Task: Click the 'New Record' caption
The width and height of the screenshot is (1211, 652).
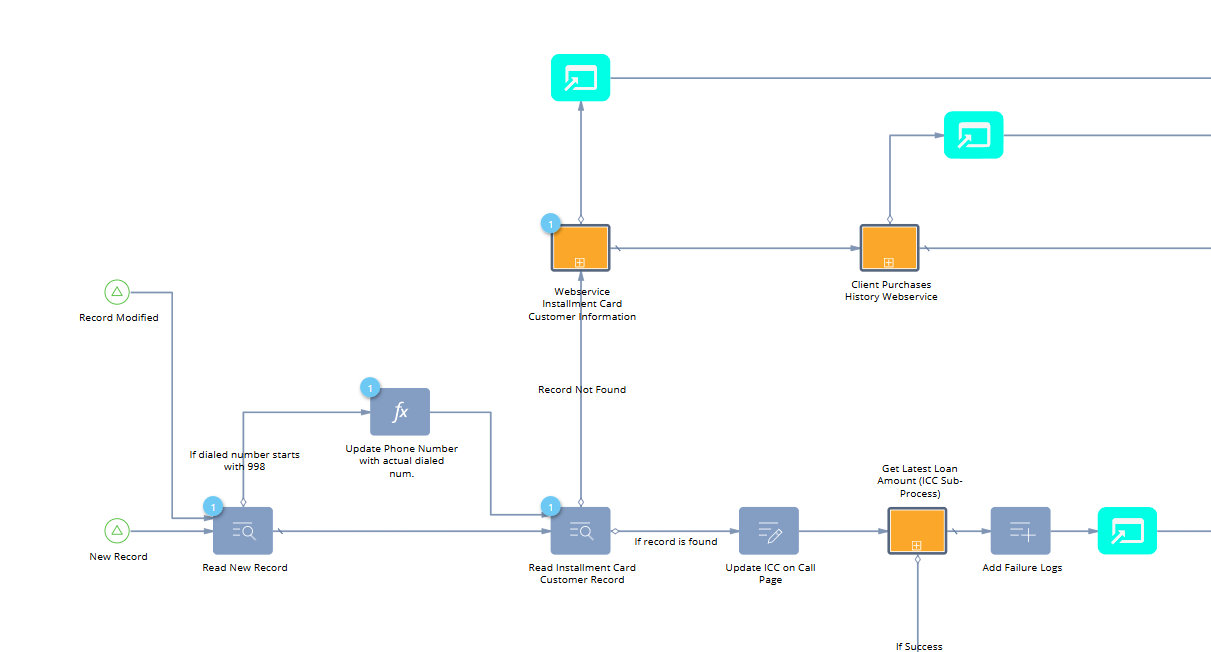Action: (x=118, y=557)
